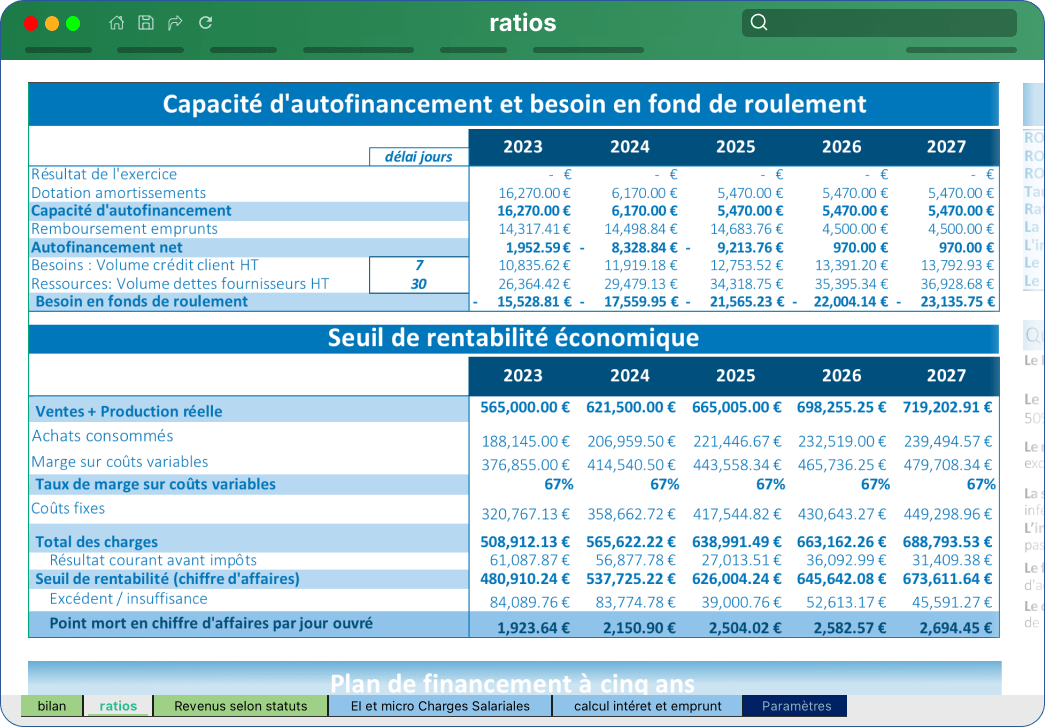Select the délai jours cell with 7
The height and width of the screenshot is (727, 1045).
tap(419, 265)
